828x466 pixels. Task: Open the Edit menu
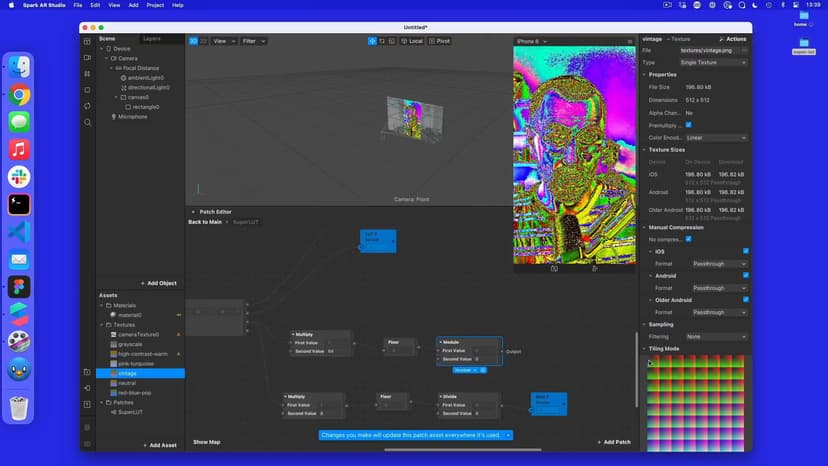95,5
